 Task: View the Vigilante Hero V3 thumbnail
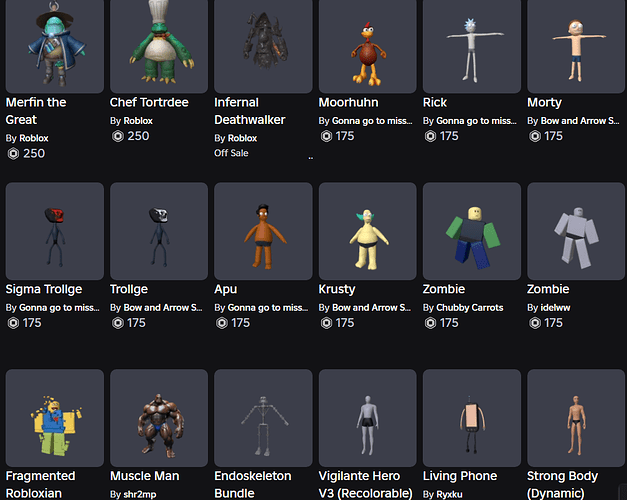[367, 418]
